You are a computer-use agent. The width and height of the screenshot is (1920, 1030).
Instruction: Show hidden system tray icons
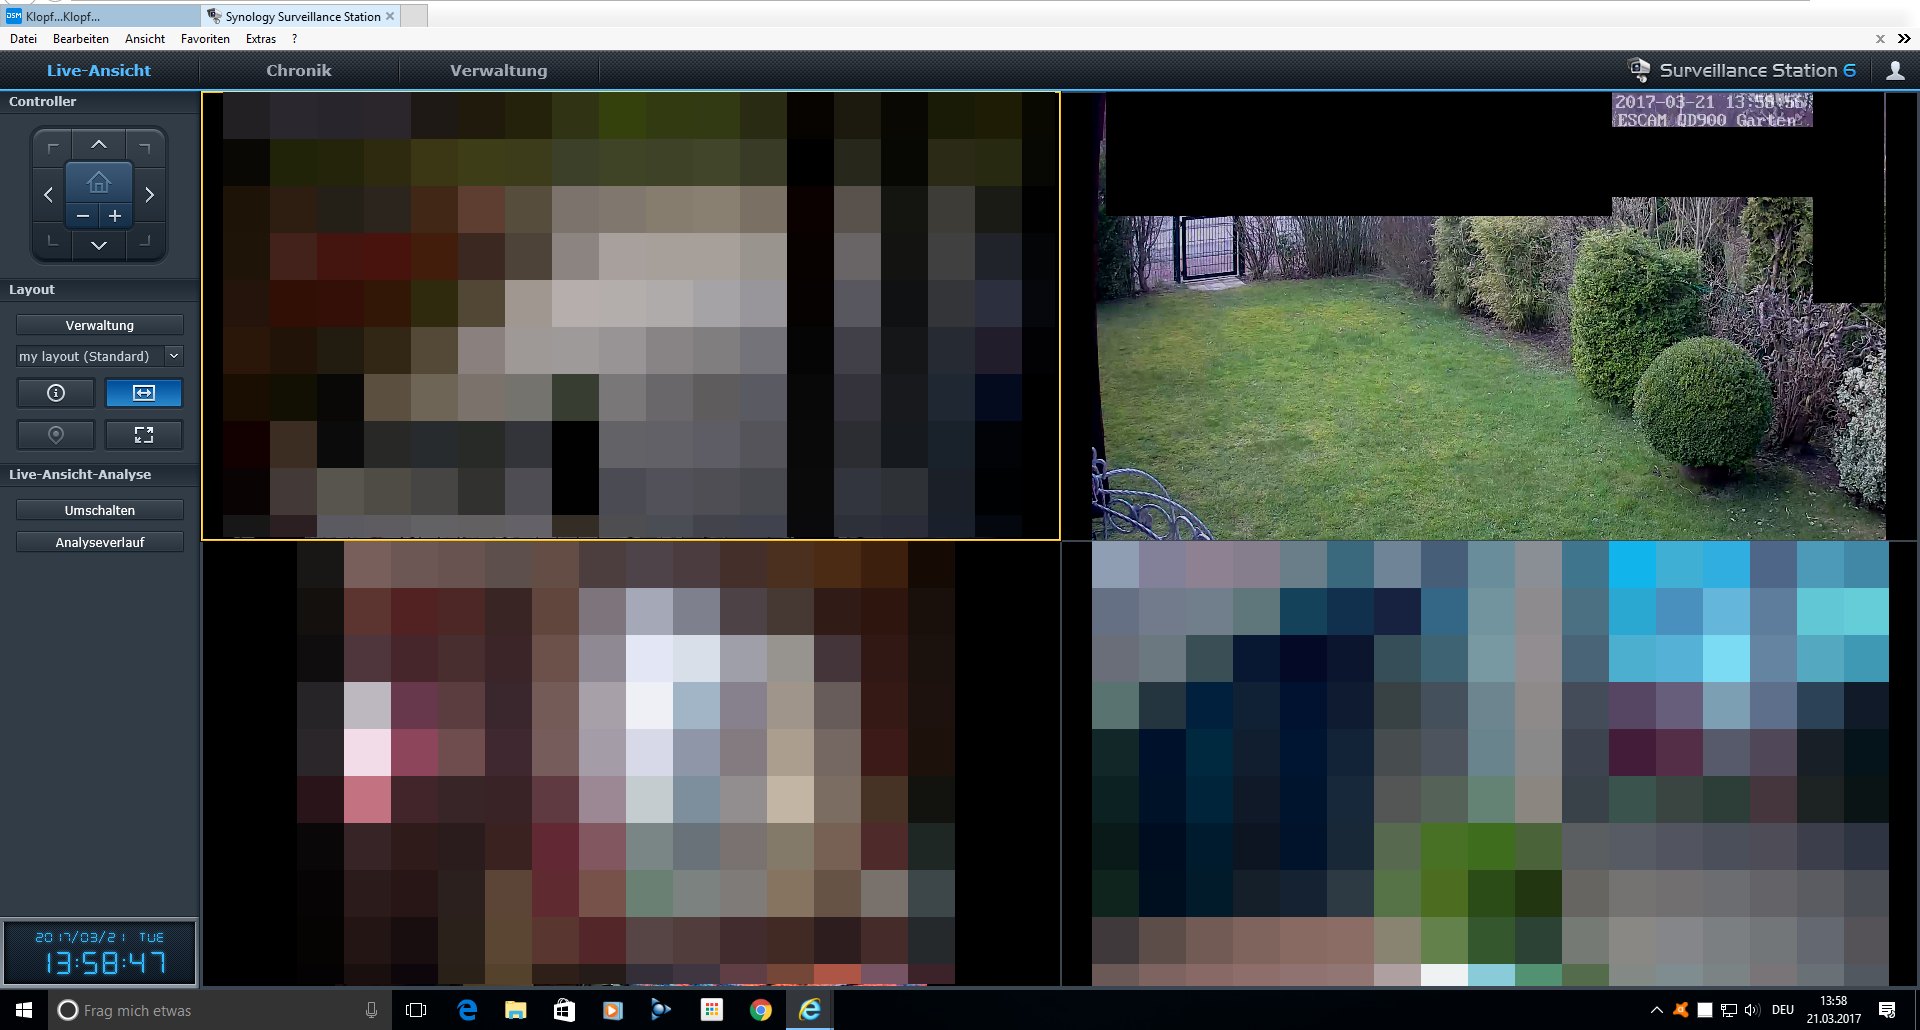tap(1656, 1010)
